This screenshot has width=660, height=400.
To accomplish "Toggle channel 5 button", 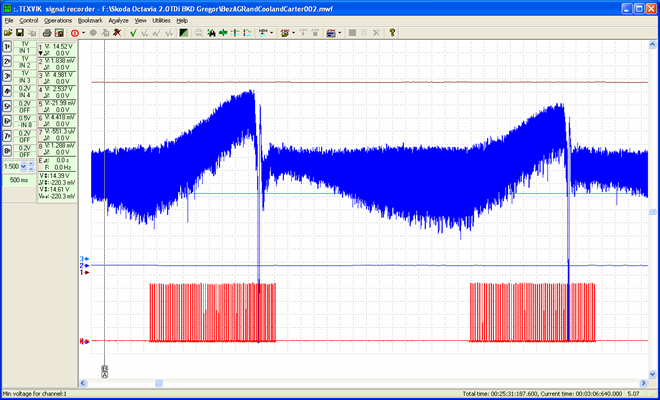I will point(7,106).
